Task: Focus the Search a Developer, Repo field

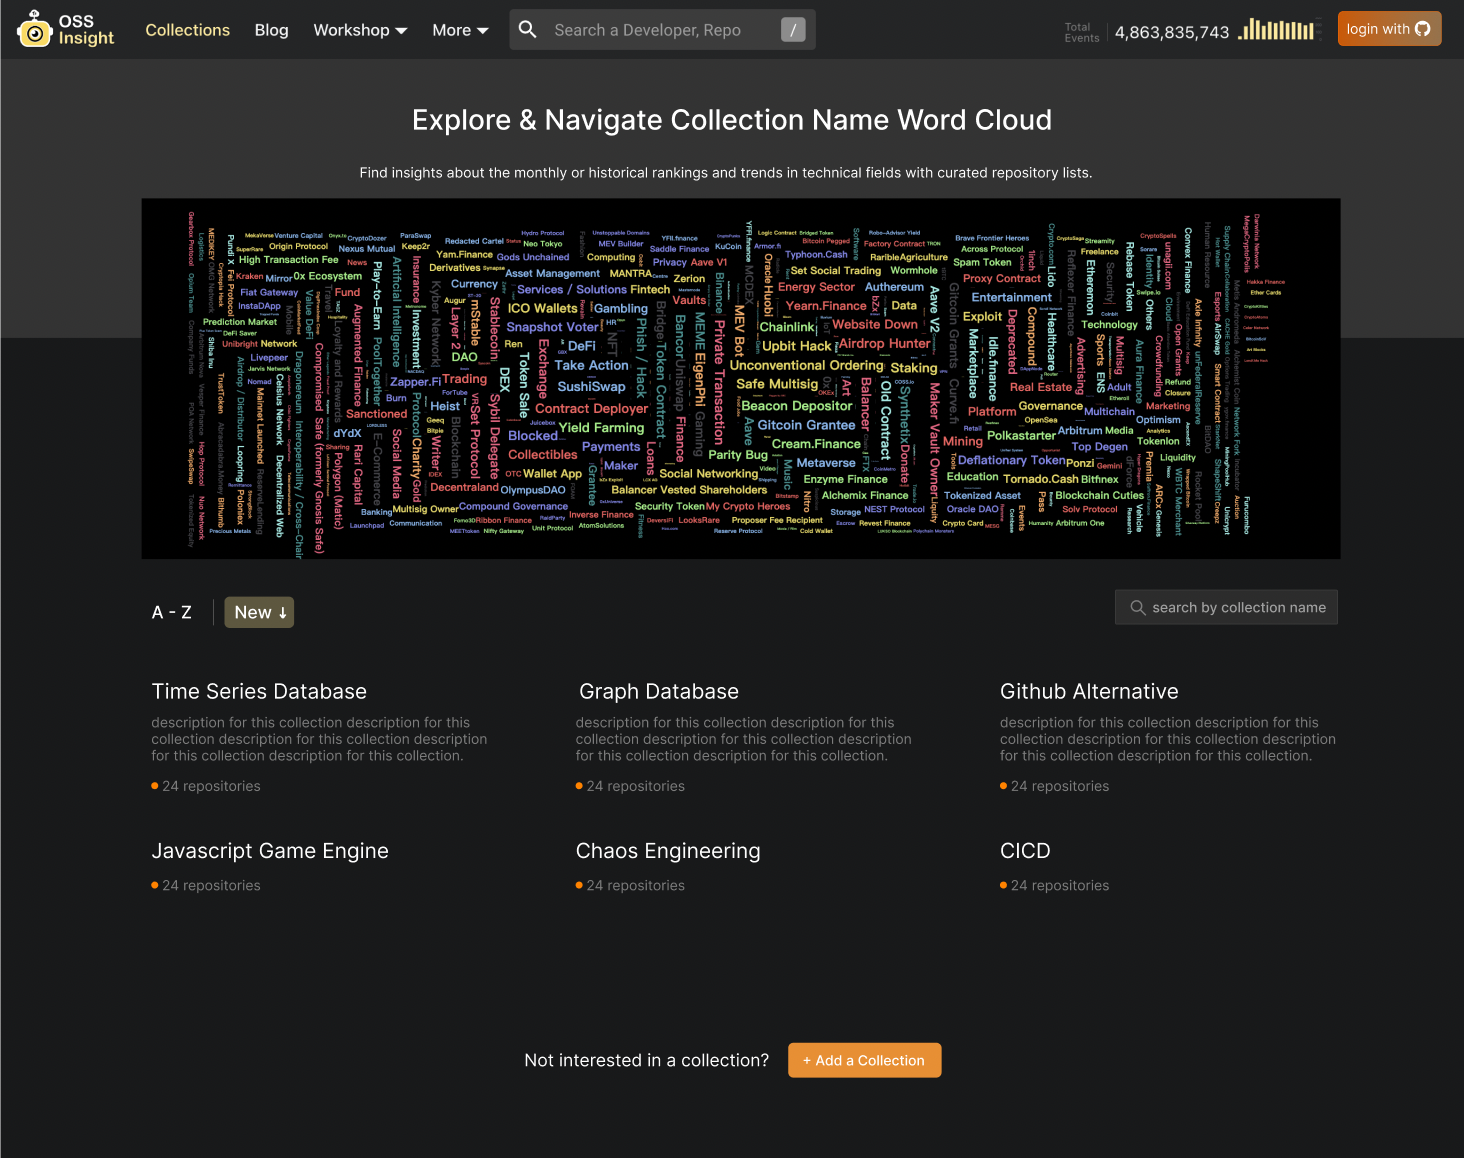Action: pyautogui.click(x=662, y=30)
